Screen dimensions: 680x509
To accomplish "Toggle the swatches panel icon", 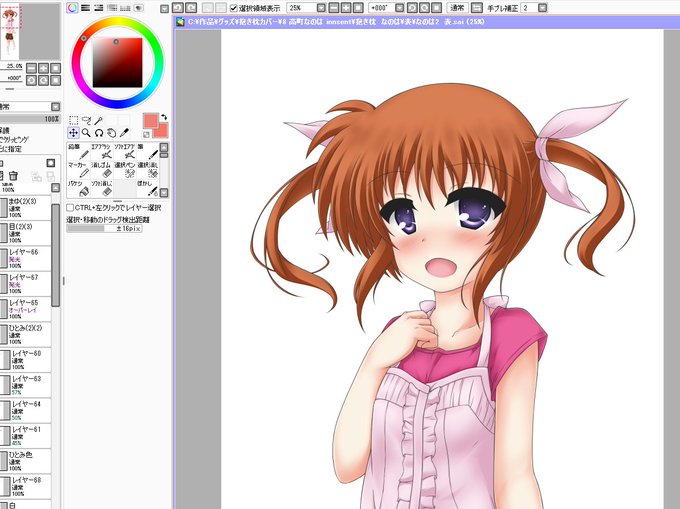I will (x=125, y=8).
